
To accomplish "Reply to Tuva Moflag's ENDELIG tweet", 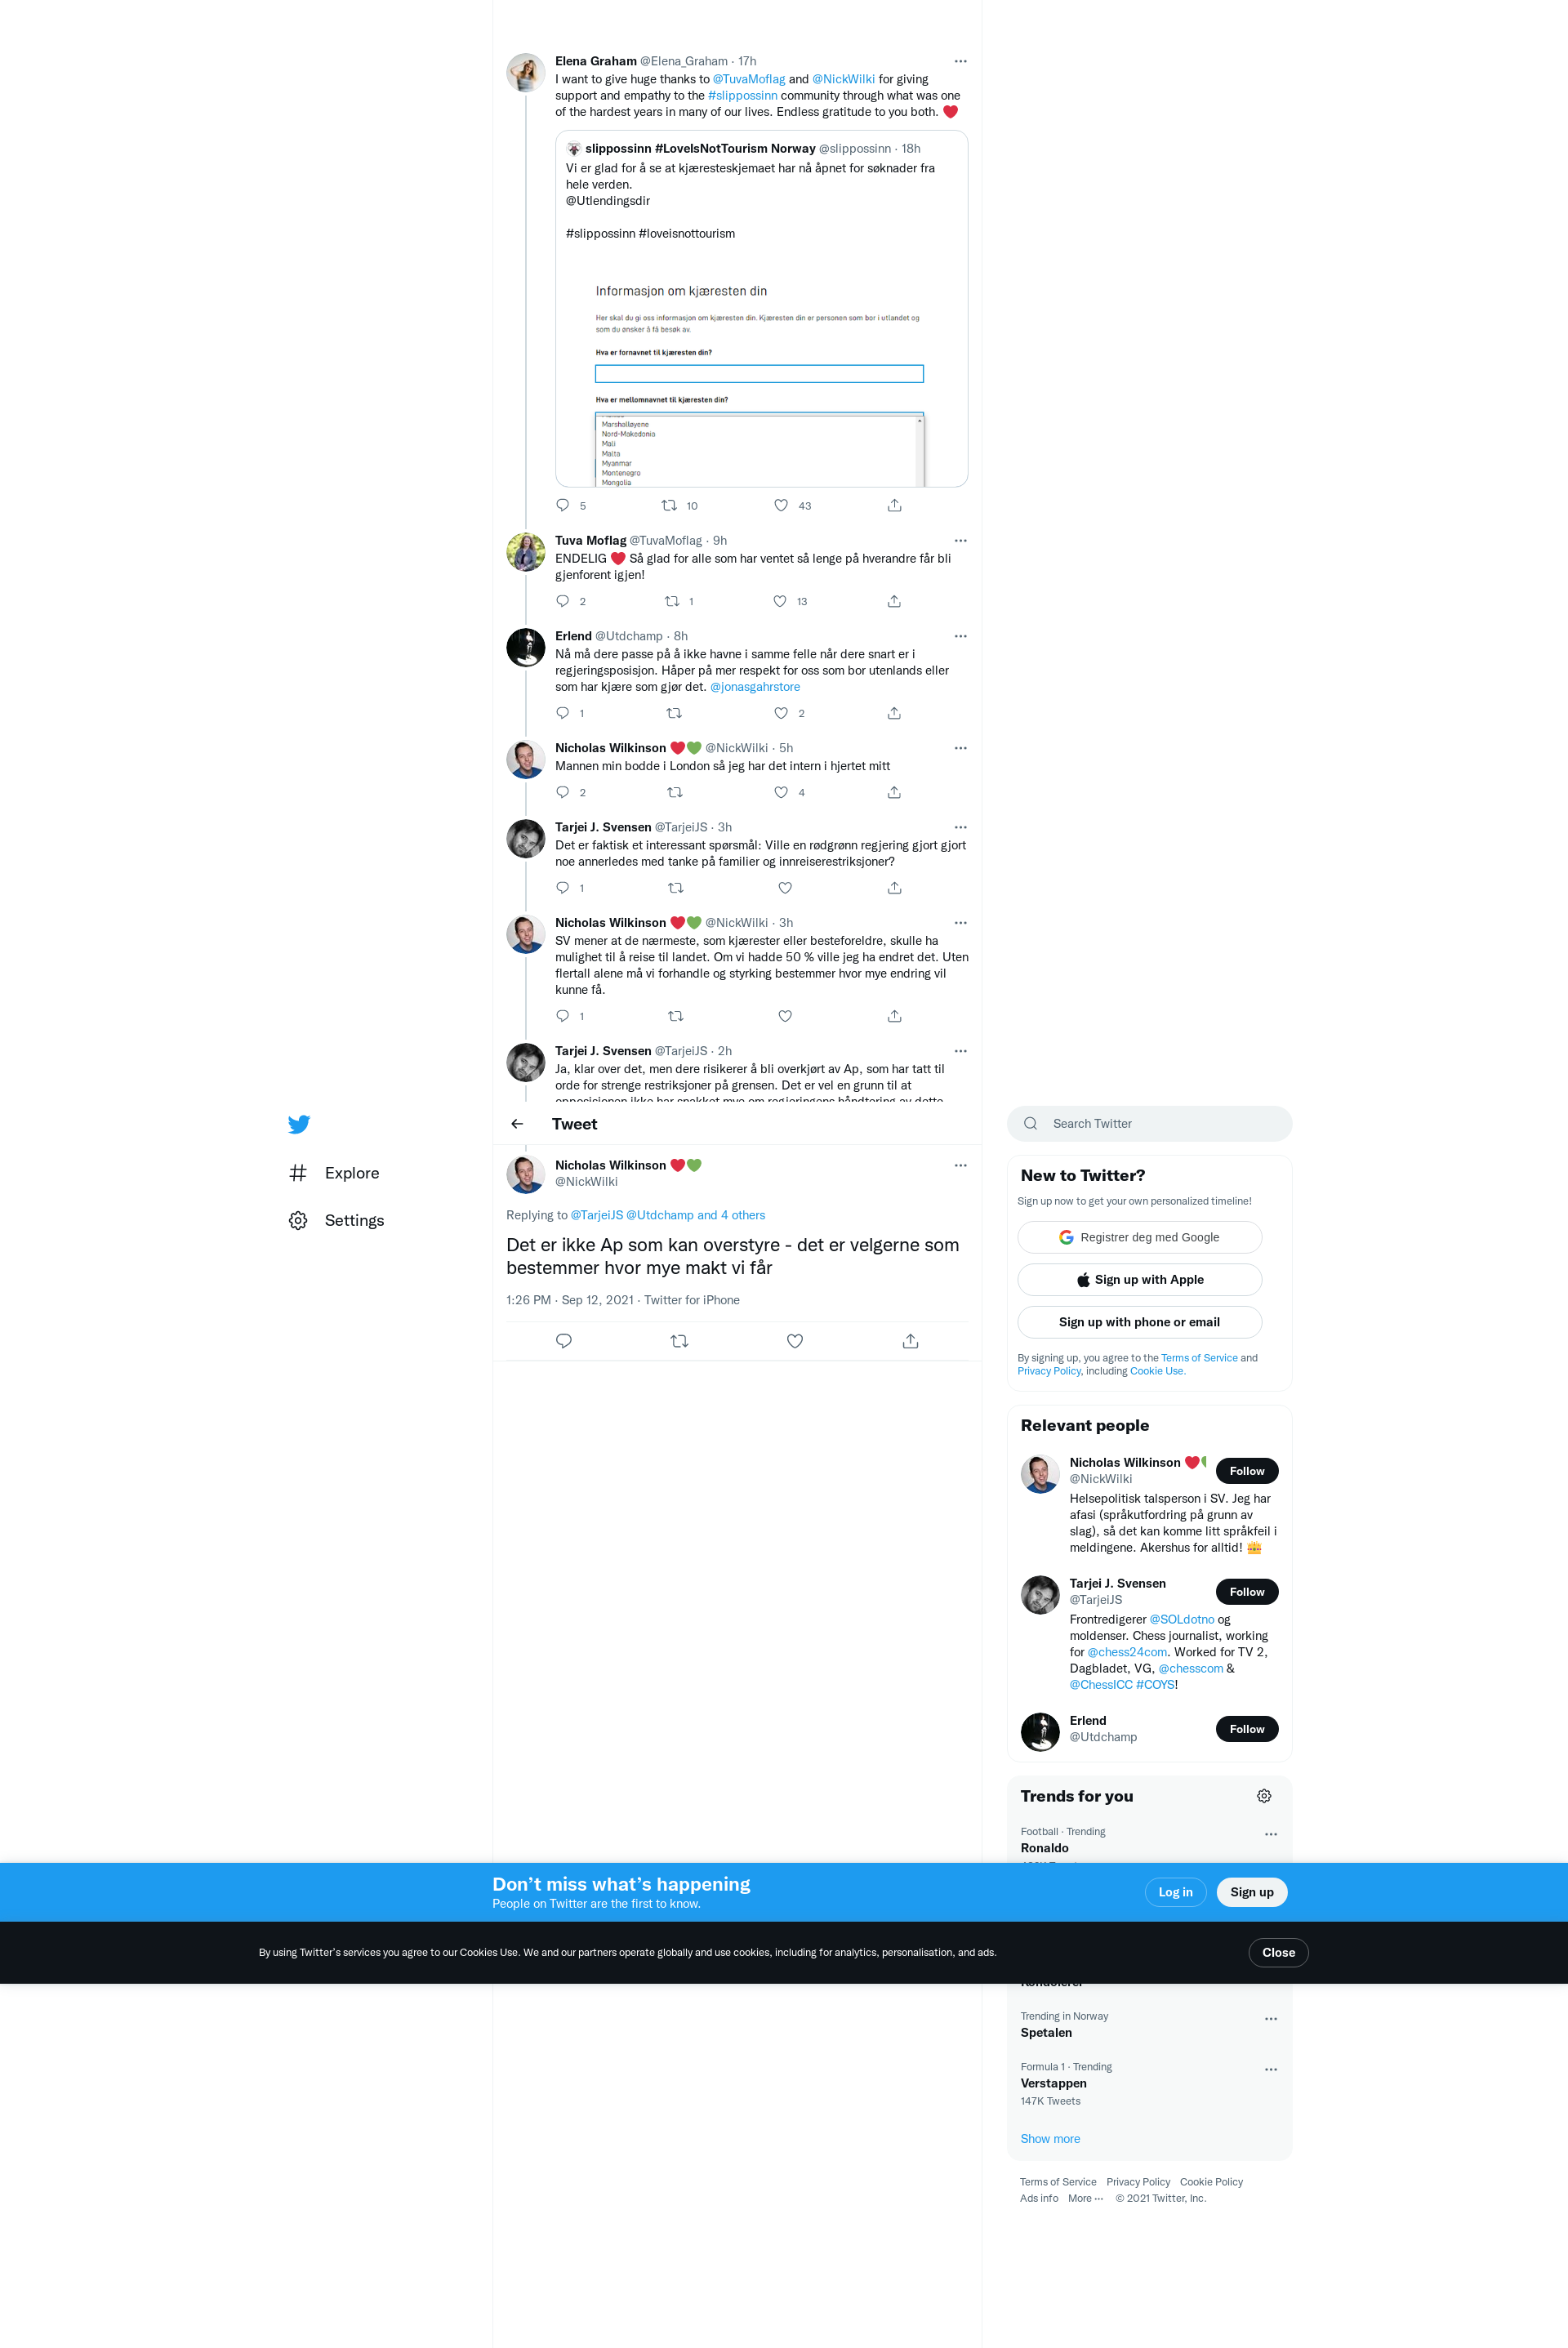I will pos(563,601).
